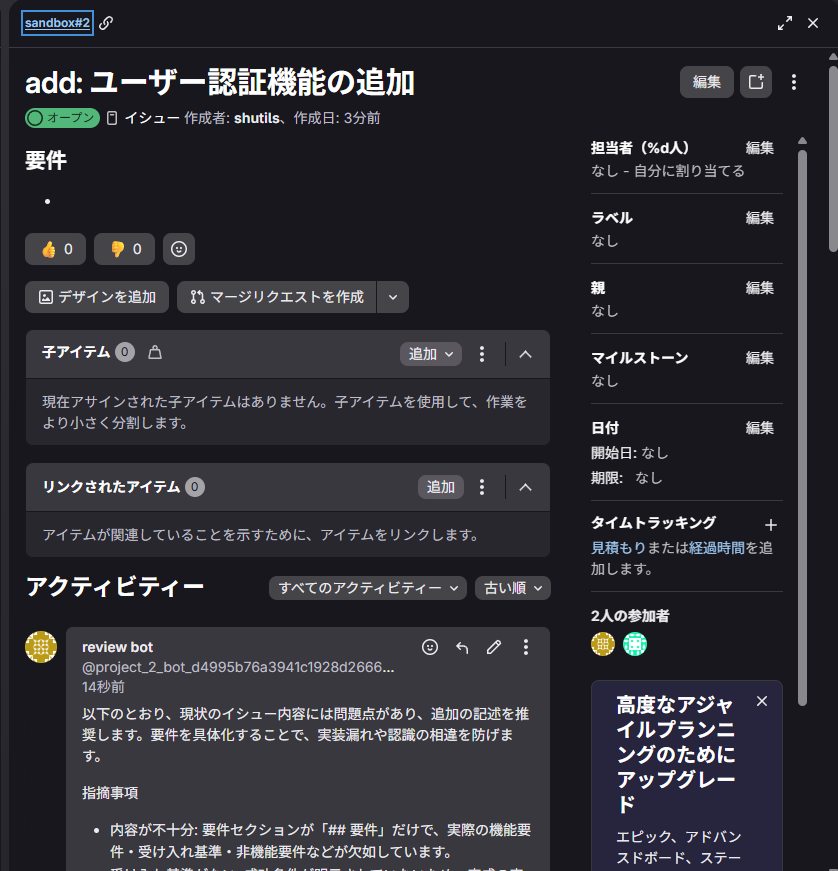Click the export icon next to 編集
Image resolution: width=838 pixels, height=871 pixels.
[x=755, y=82]
